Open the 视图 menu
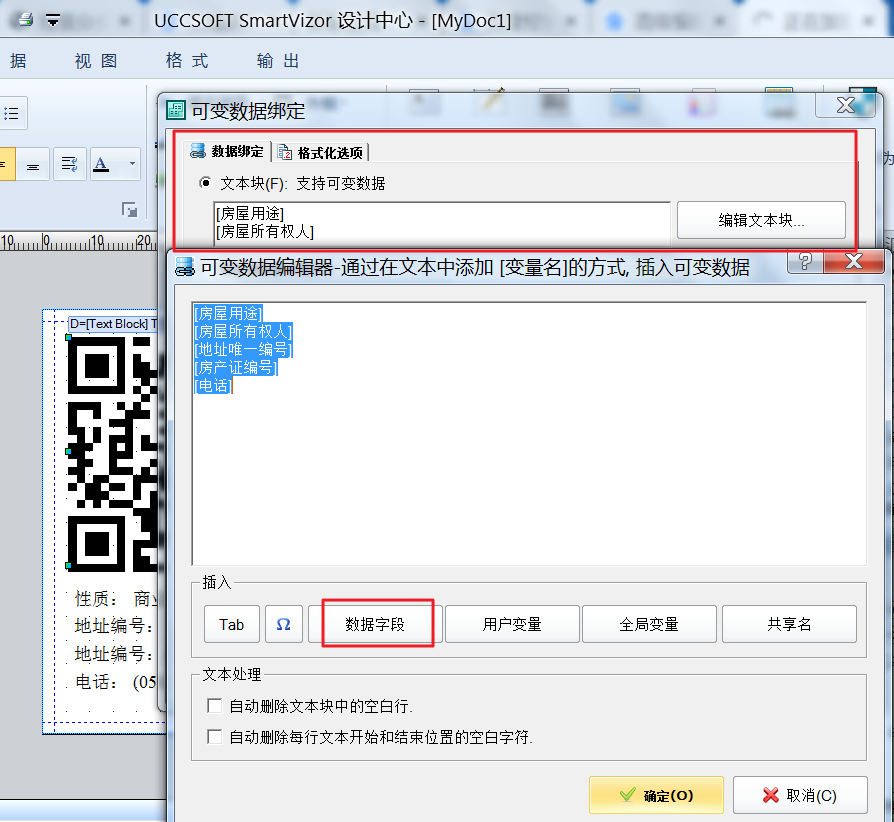 tap(96, 60)
